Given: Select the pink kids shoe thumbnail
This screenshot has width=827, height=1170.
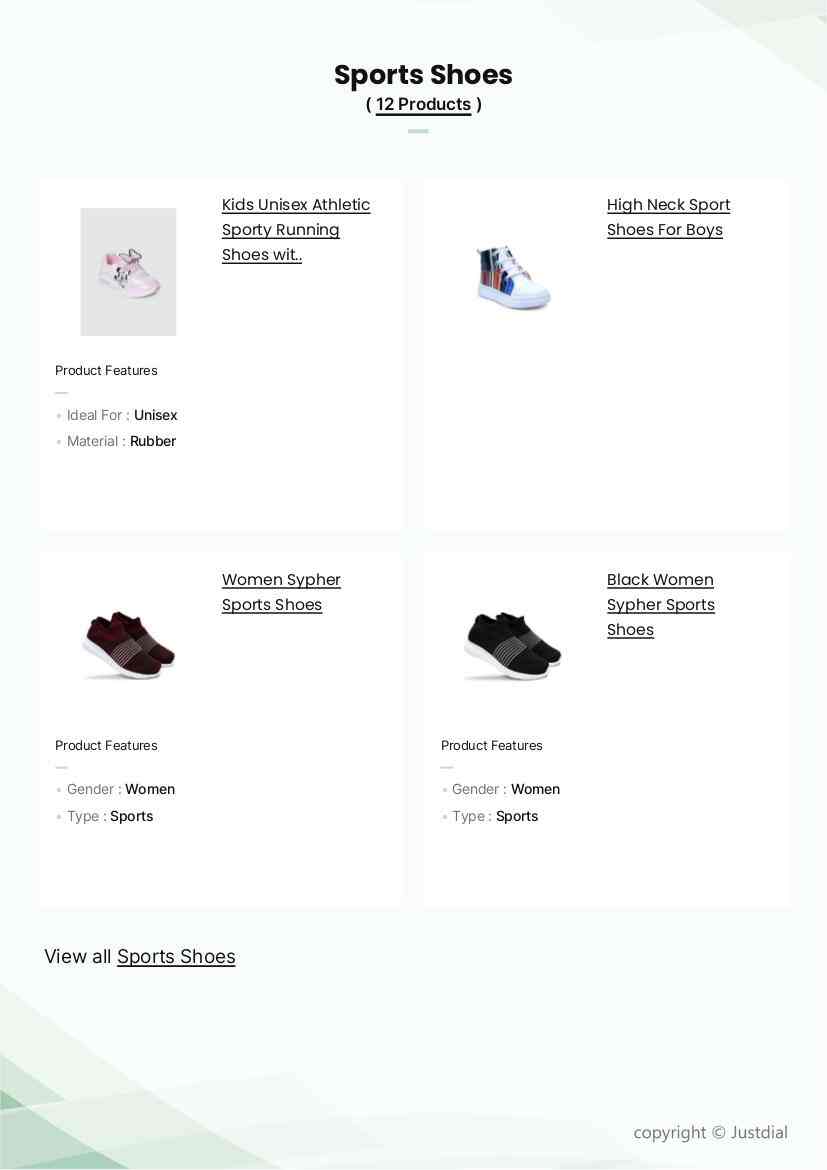Looking at the screenshot, I should click(128, 272).
